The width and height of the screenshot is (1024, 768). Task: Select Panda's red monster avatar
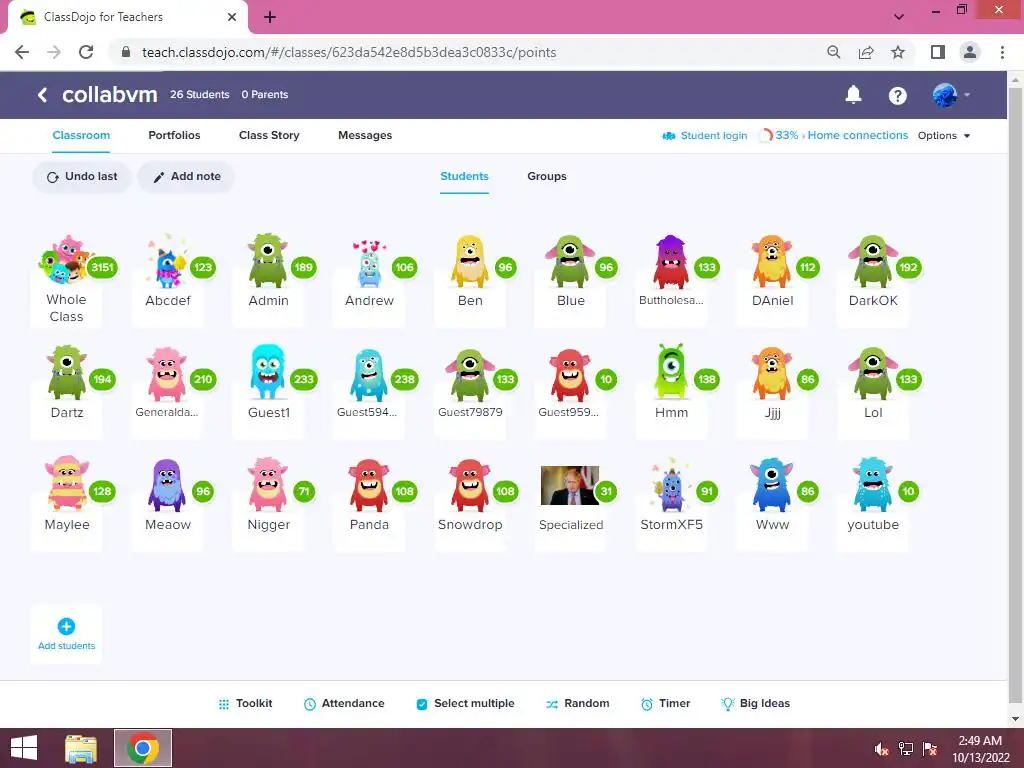click(369, 485)
